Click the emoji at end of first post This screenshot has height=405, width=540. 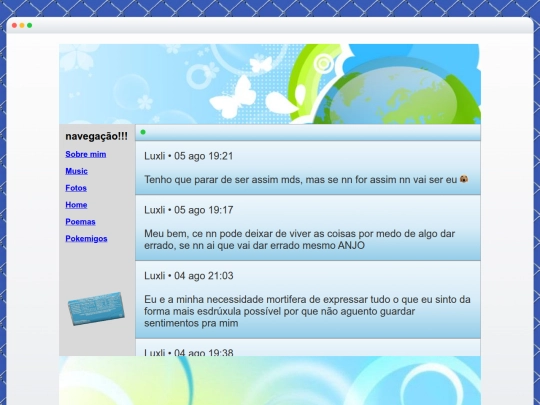[464, 179]
